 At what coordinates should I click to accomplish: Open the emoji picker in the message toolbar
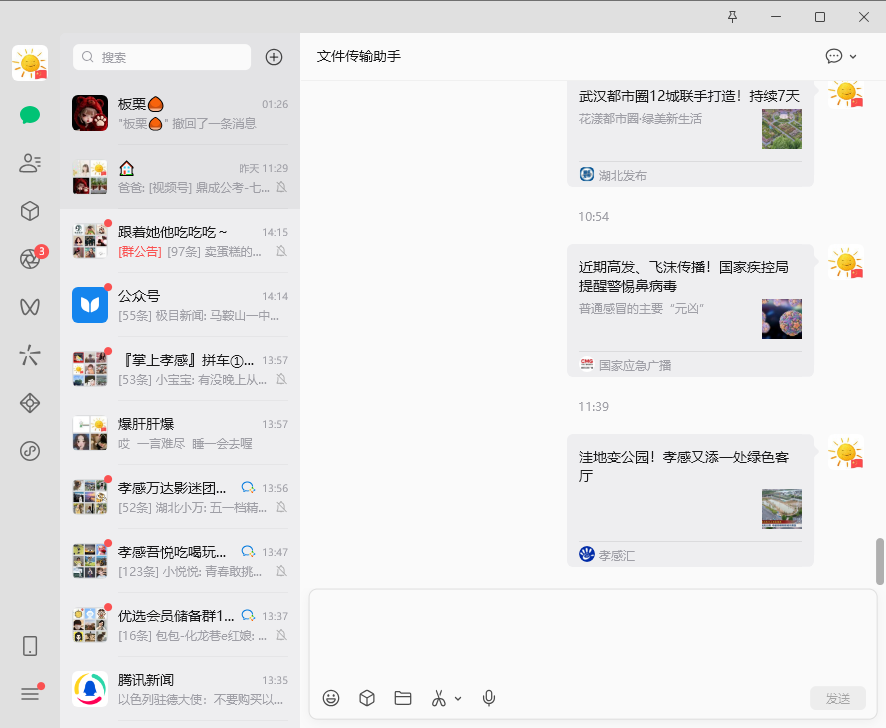tap(331, 698)
